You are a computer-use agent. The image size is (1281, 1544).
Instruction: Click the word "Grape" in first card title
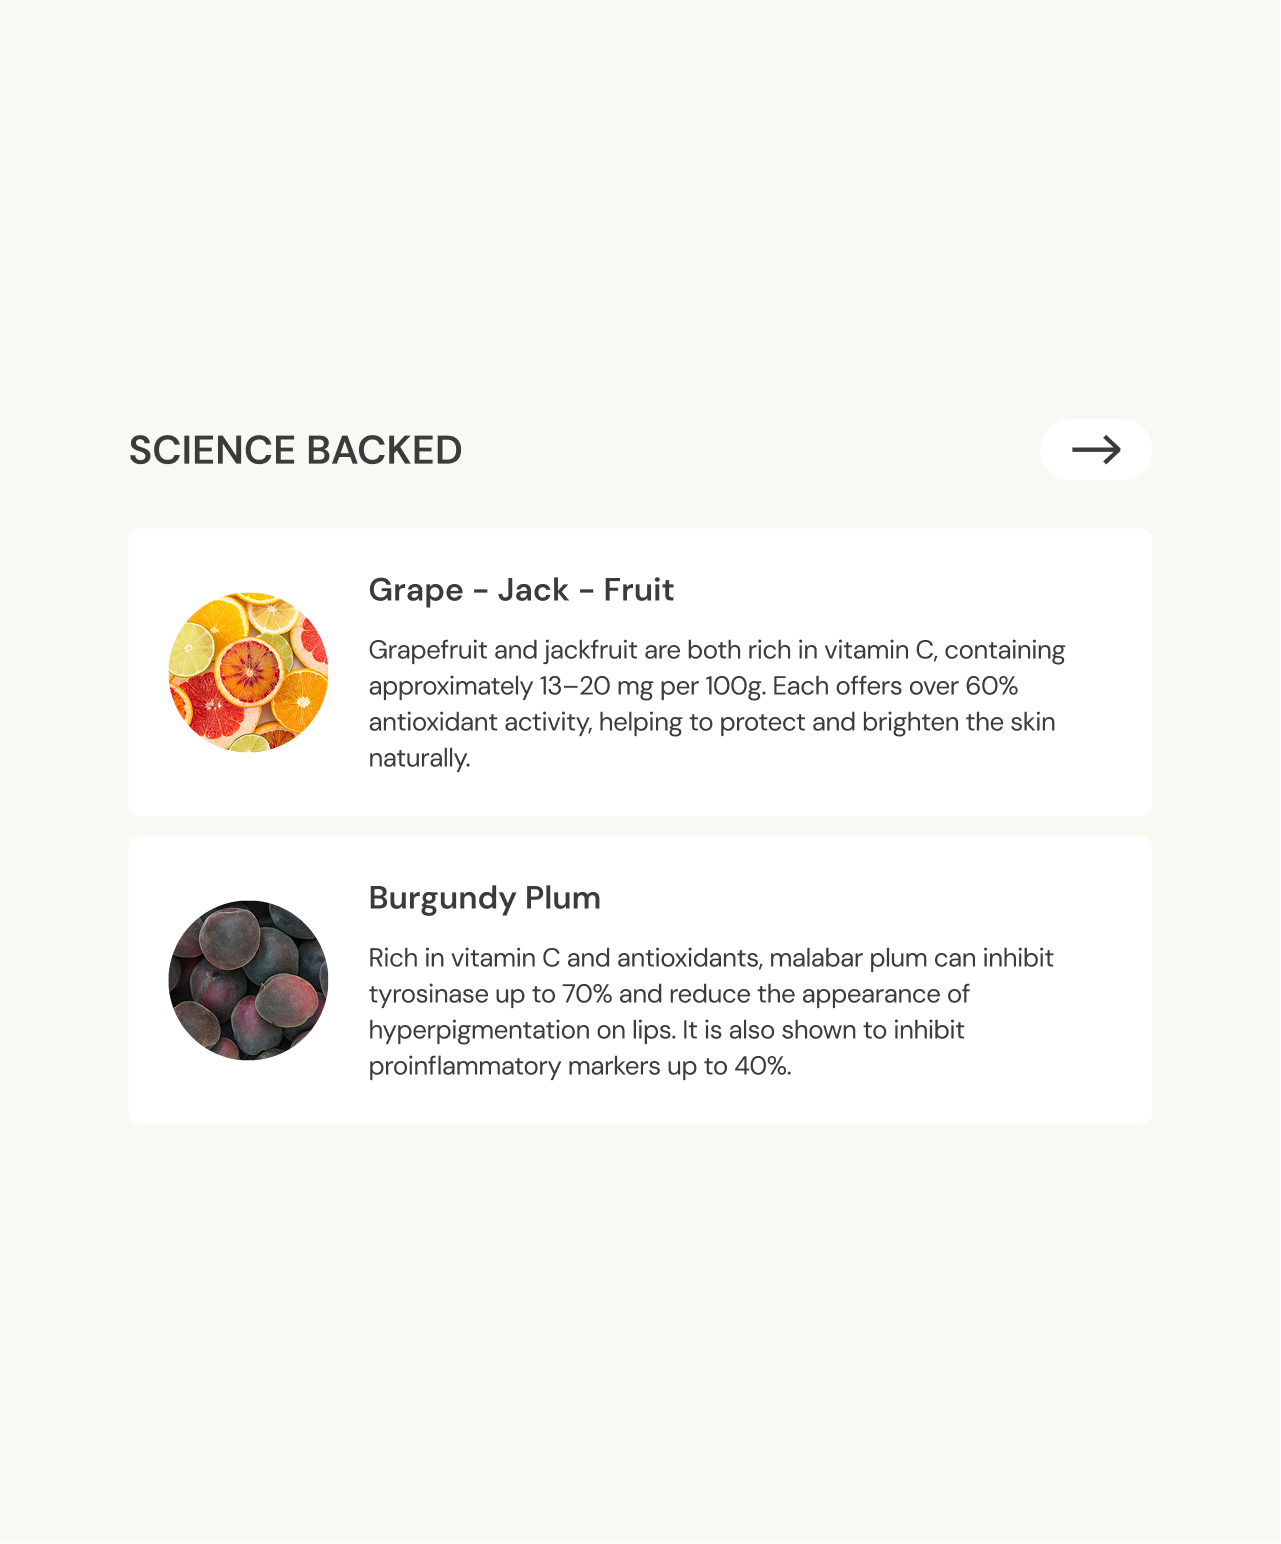click(415, 591)
